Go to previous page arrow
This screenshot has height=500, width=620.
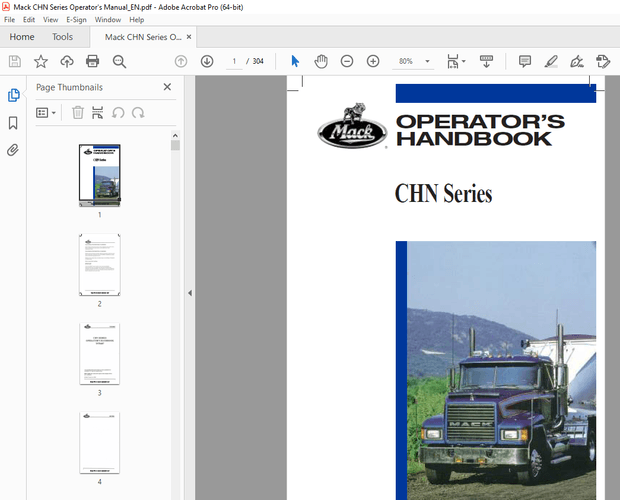tap(181, 61)
